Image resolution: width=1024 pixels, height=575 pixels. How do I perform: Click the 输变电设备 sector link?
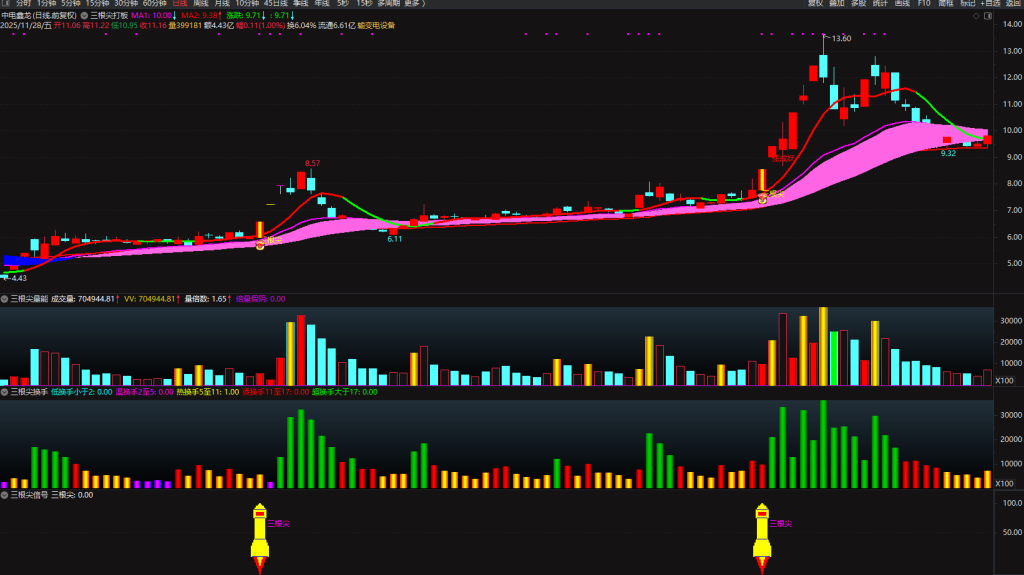pyautogui.click(x=376, y=26)
